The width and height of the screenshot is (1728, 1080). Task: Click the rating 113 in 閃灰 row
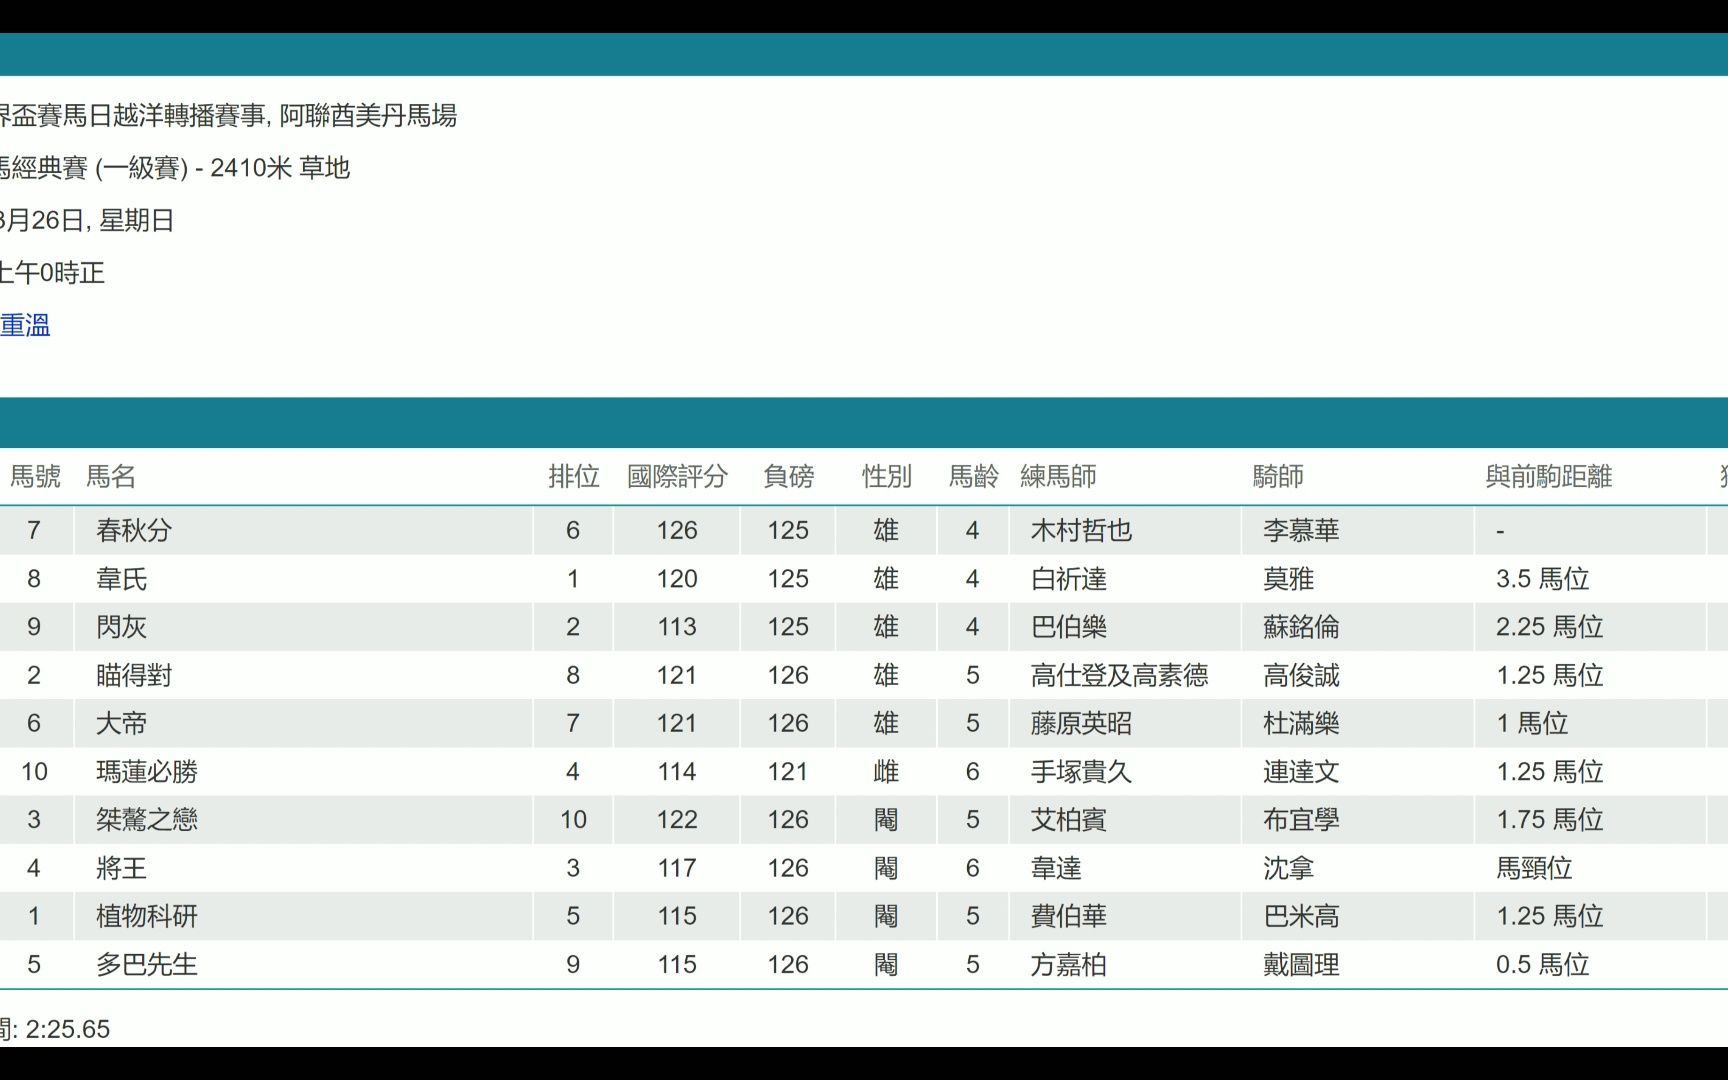pyautogui.click(x=677, y=627)
